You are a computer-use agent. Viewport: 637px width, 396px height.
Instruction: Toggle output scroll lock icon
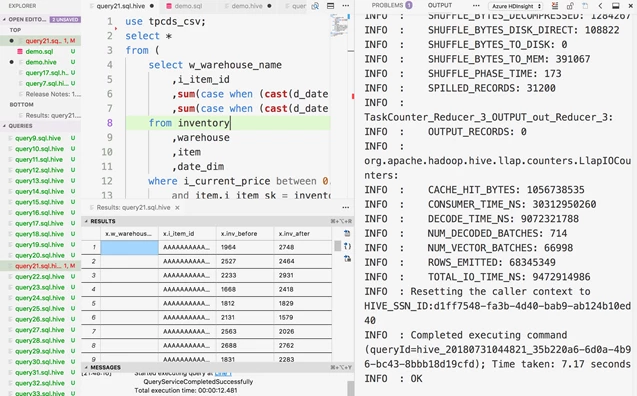pyautogui.click(x=570, y=6)
